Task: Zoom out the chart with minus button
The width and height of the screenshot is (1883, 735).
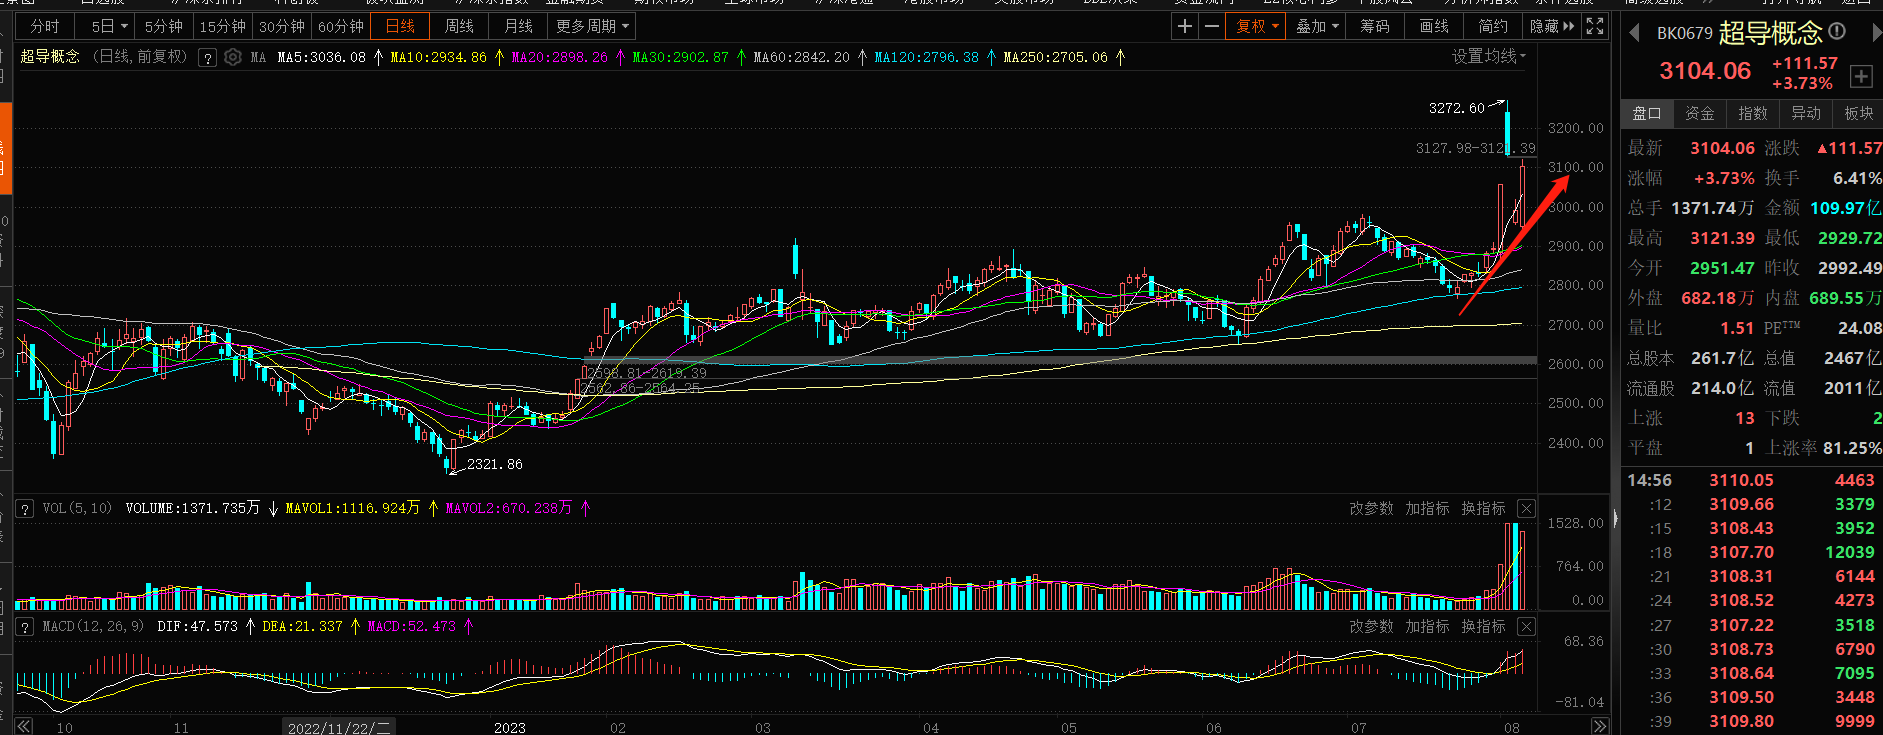Action: [x=1212, y=27]
